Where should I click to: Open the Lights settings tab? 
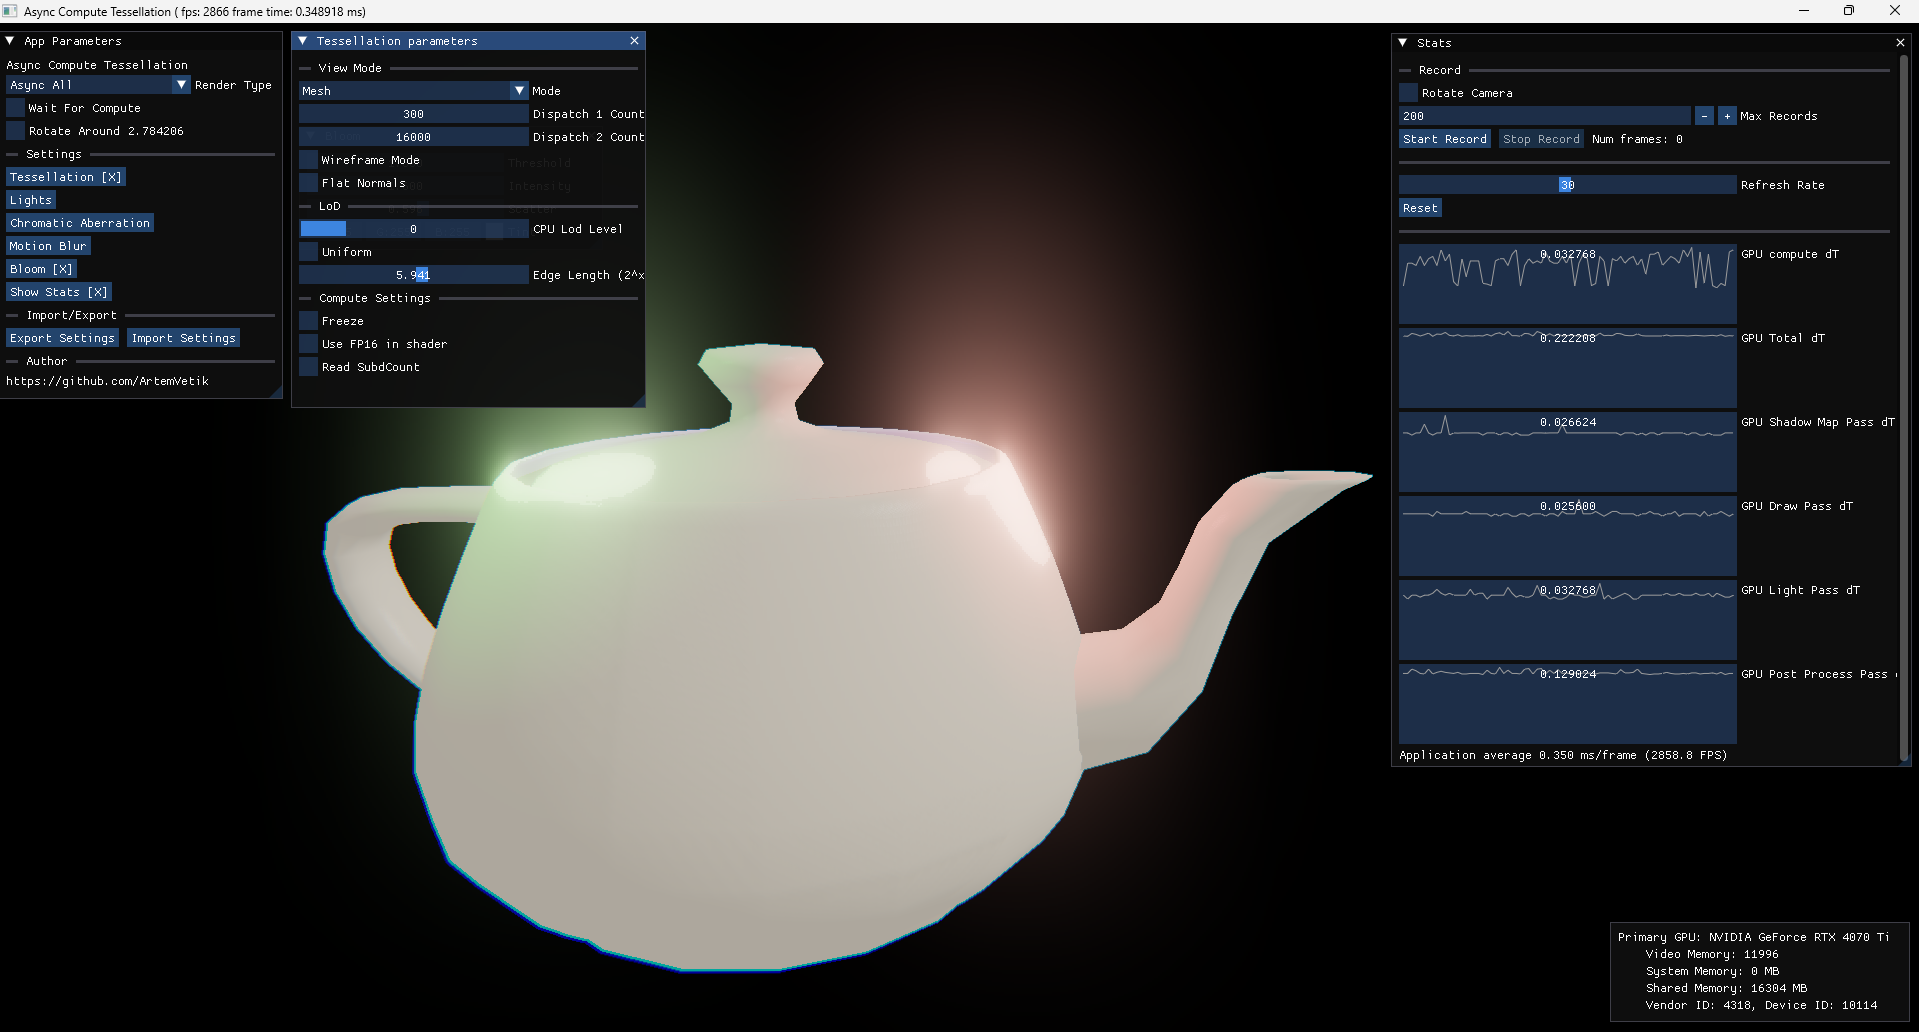(x=31, y=200)
